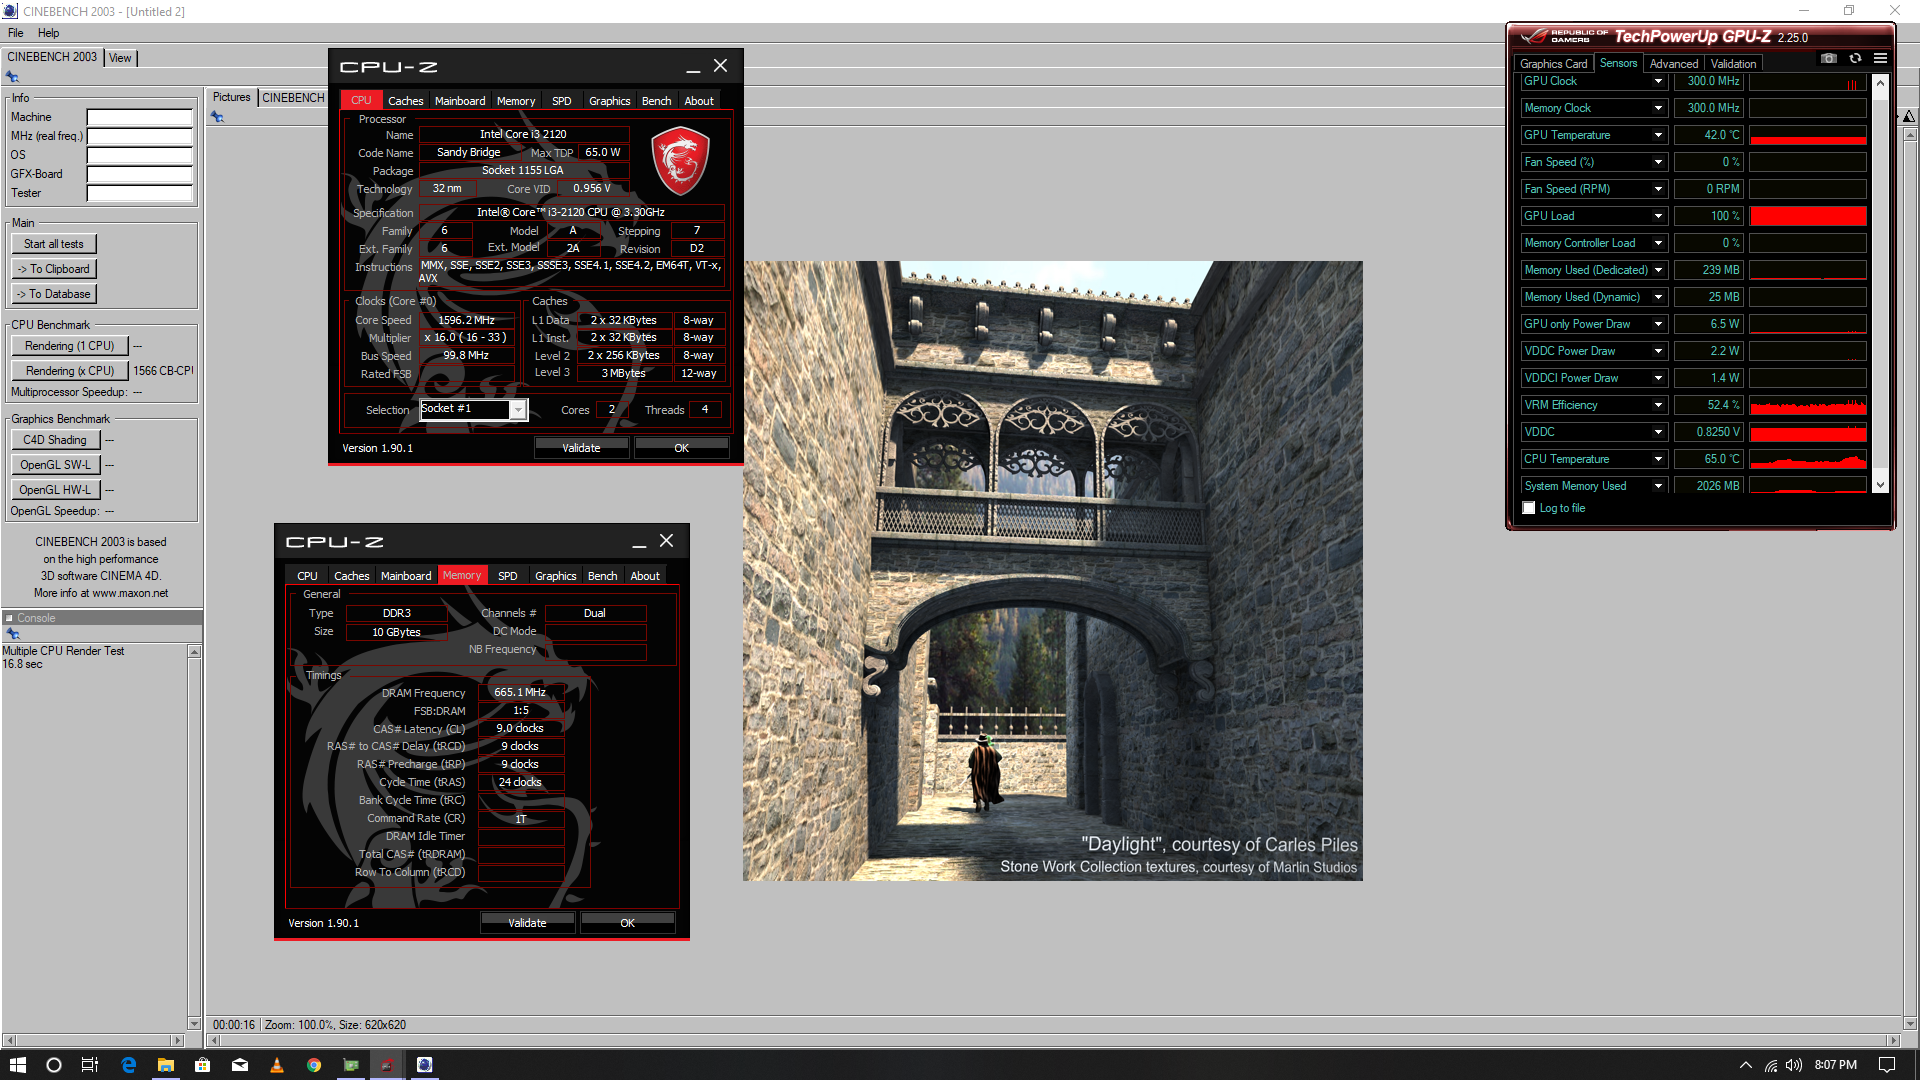Switch to Caches tab in upper CPU-Z
Screen dimensions: 1920x1080
pyautogui.click(x=405, y=101)
